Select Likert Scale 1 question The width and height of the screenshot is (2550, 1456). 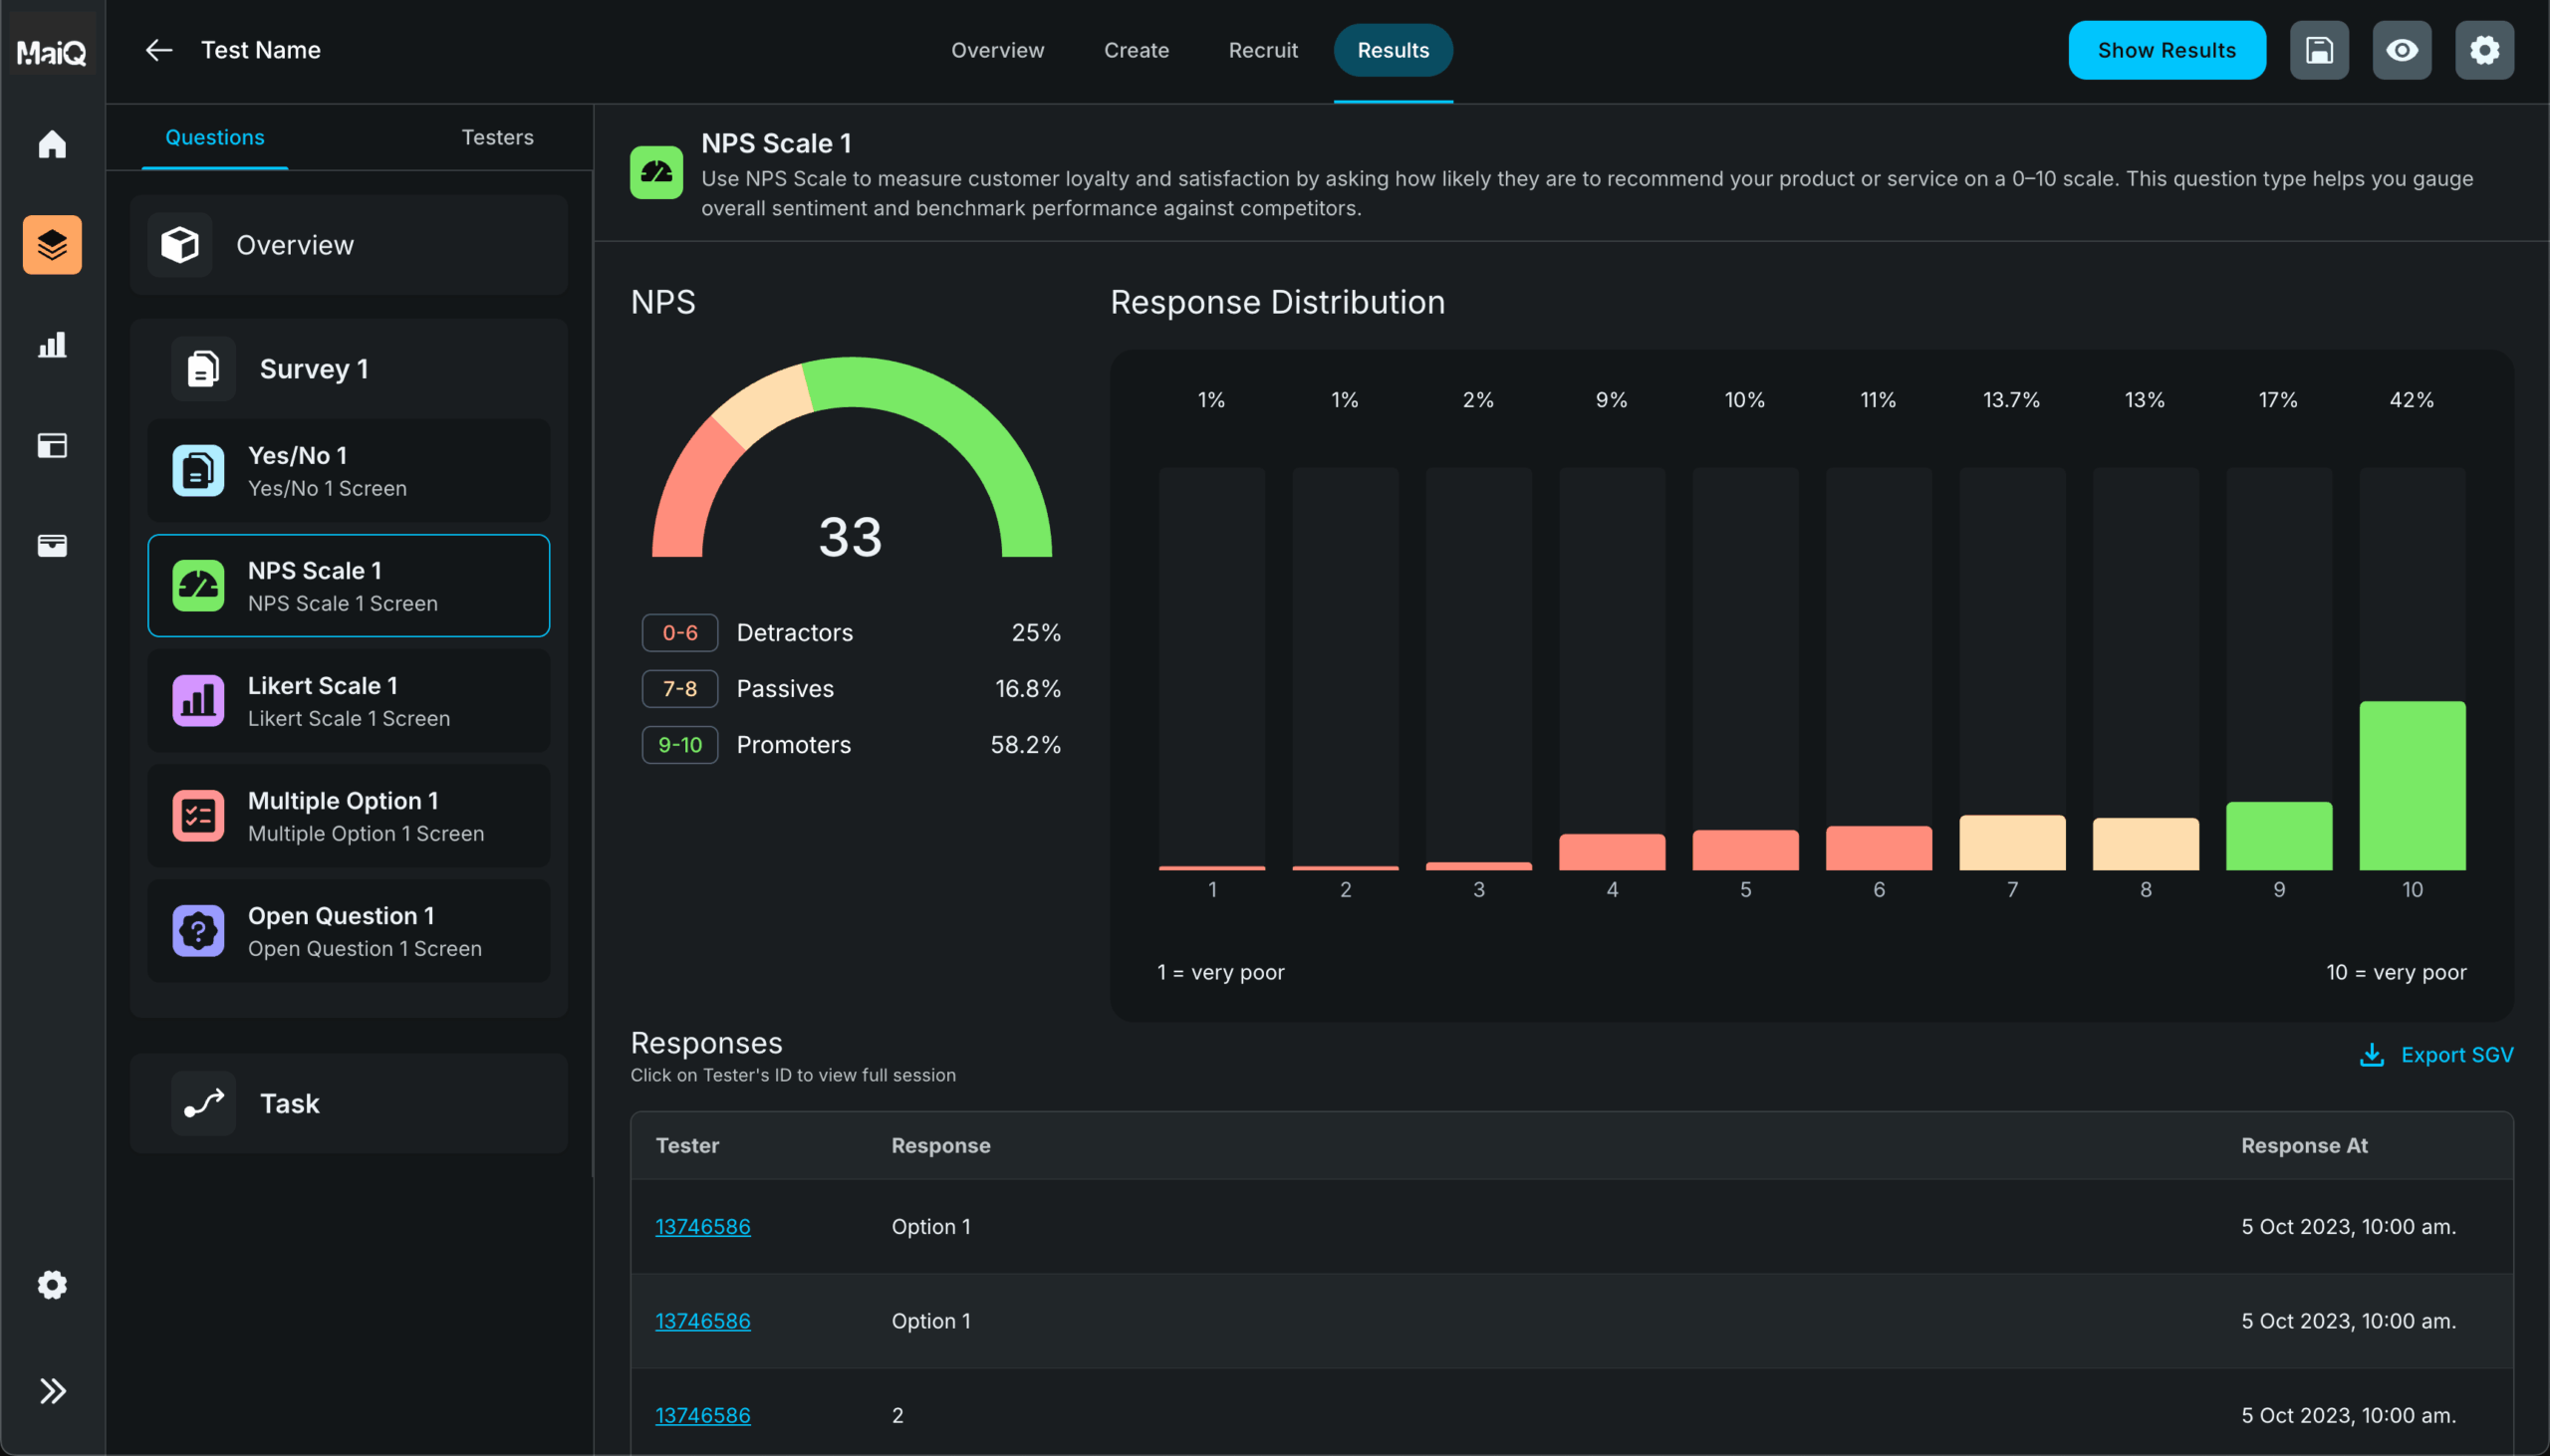(348, 701)
